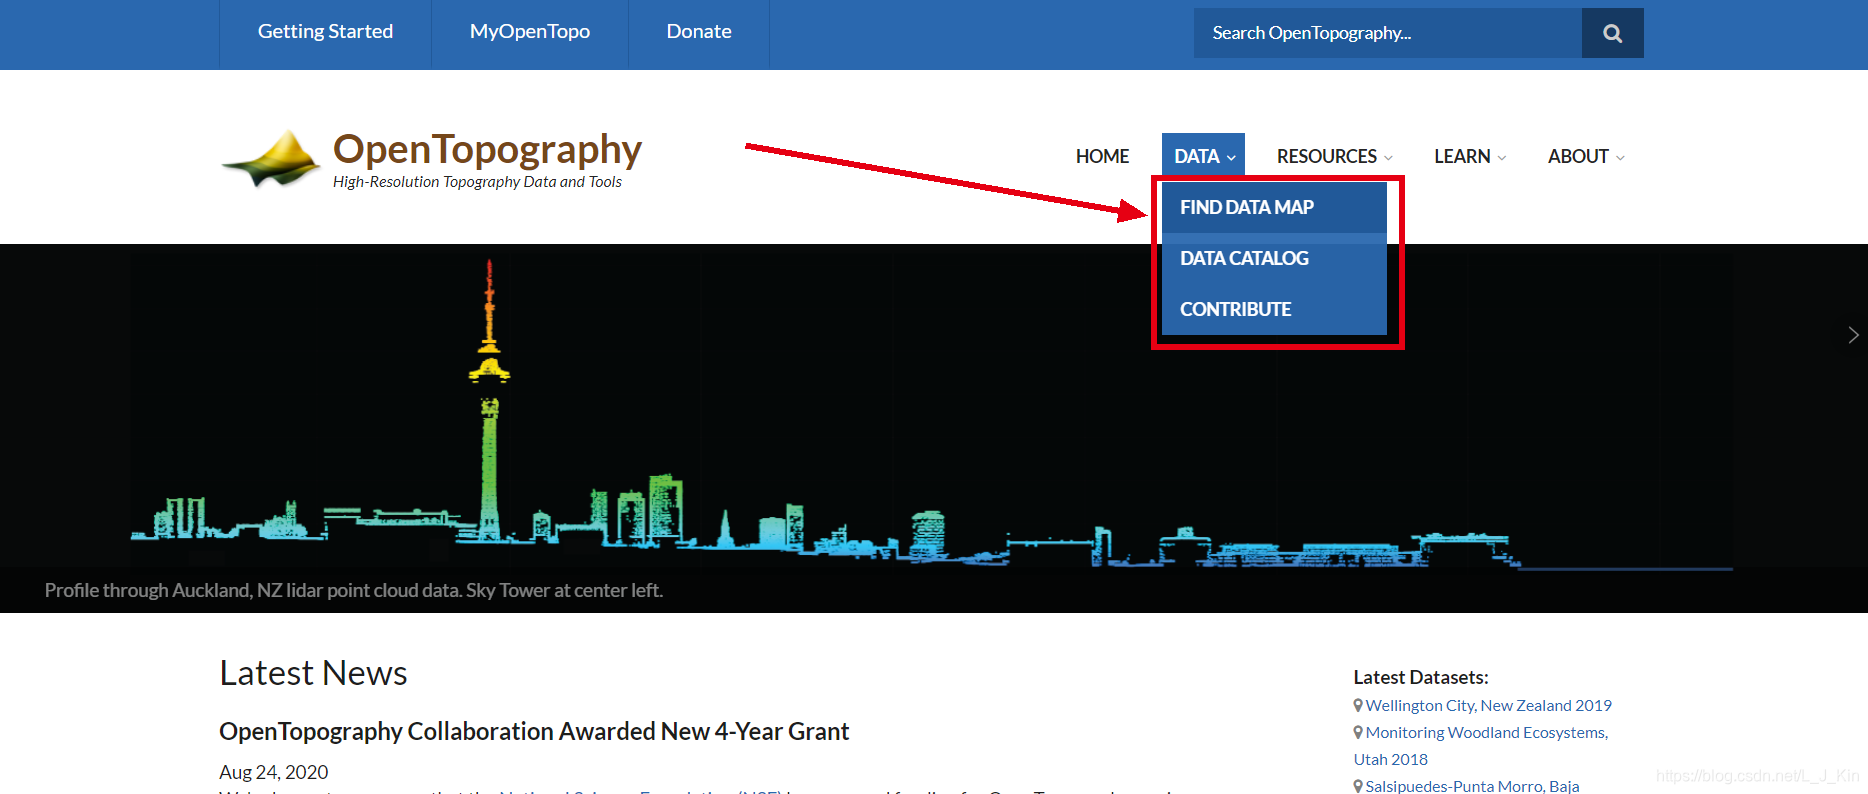Image resolution: width=1868 pixels, height=794 pixels.
Task: Click the Sky Tower banner caption text
Action: [354, 590]
